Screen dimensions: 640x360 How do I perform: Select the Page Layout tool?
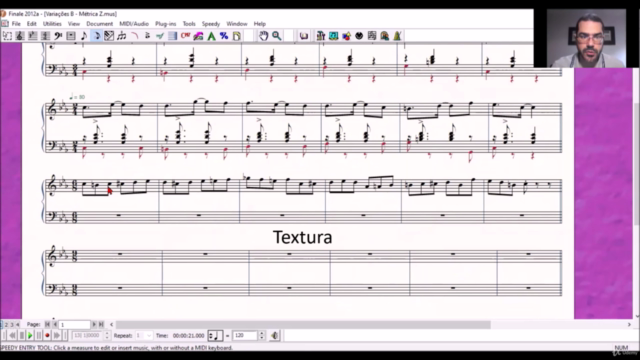coord(237,36)
